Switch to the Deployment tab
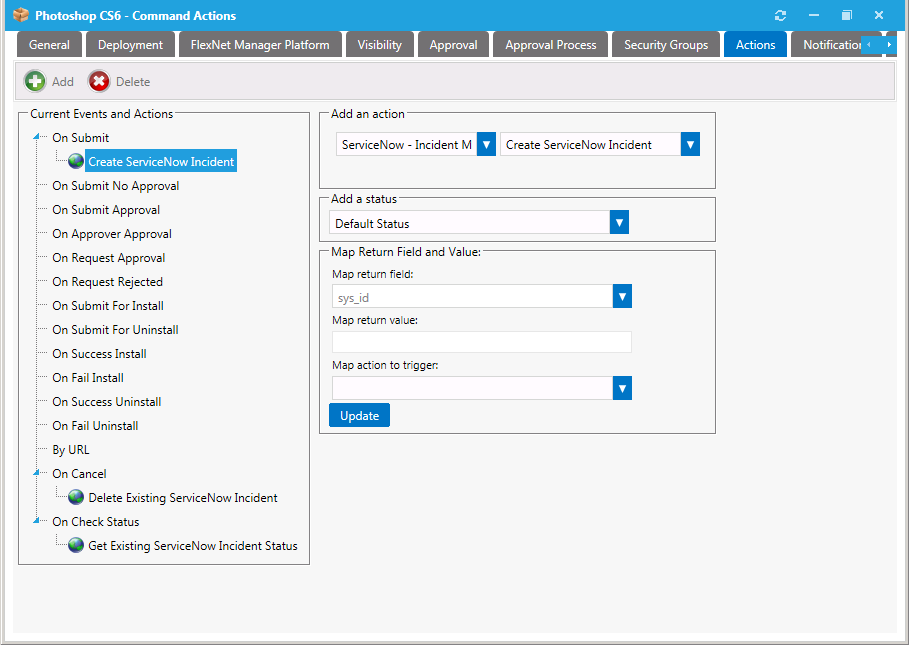The width and height of the screenshot is (910, 647). click(x=130, y=44)
